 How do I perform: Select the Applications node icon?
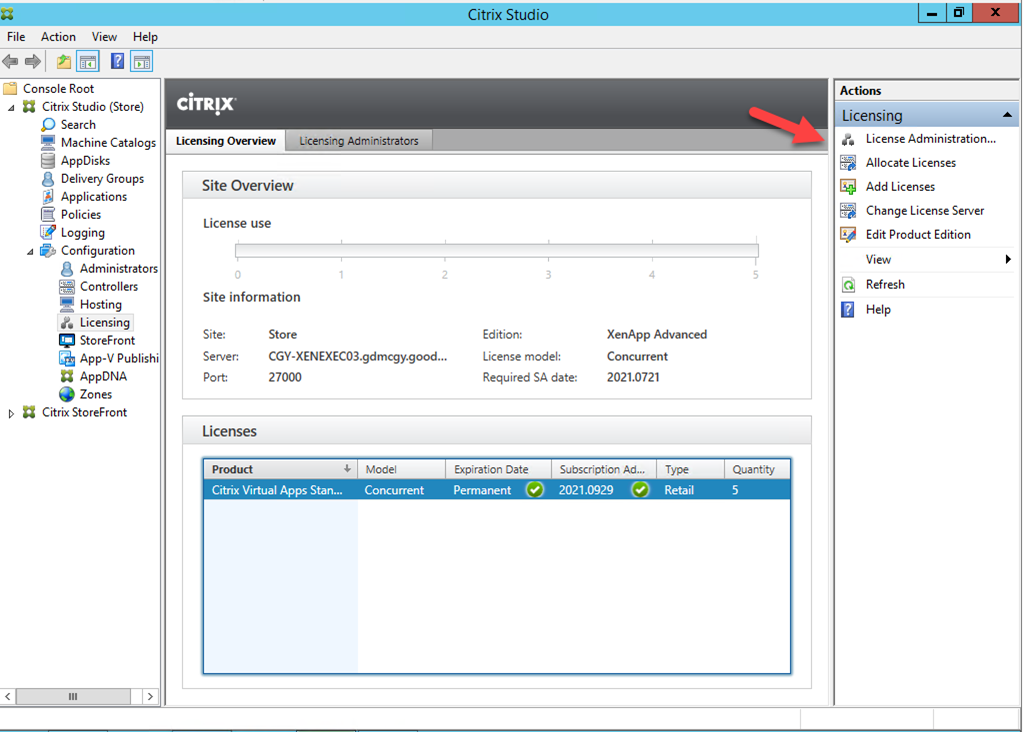[x=48, y=196]
